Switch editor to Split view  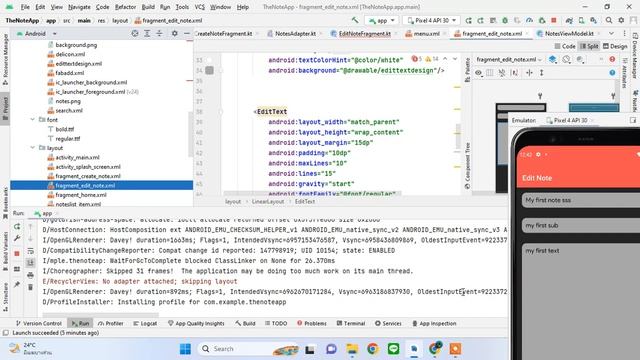pos(589,46)
